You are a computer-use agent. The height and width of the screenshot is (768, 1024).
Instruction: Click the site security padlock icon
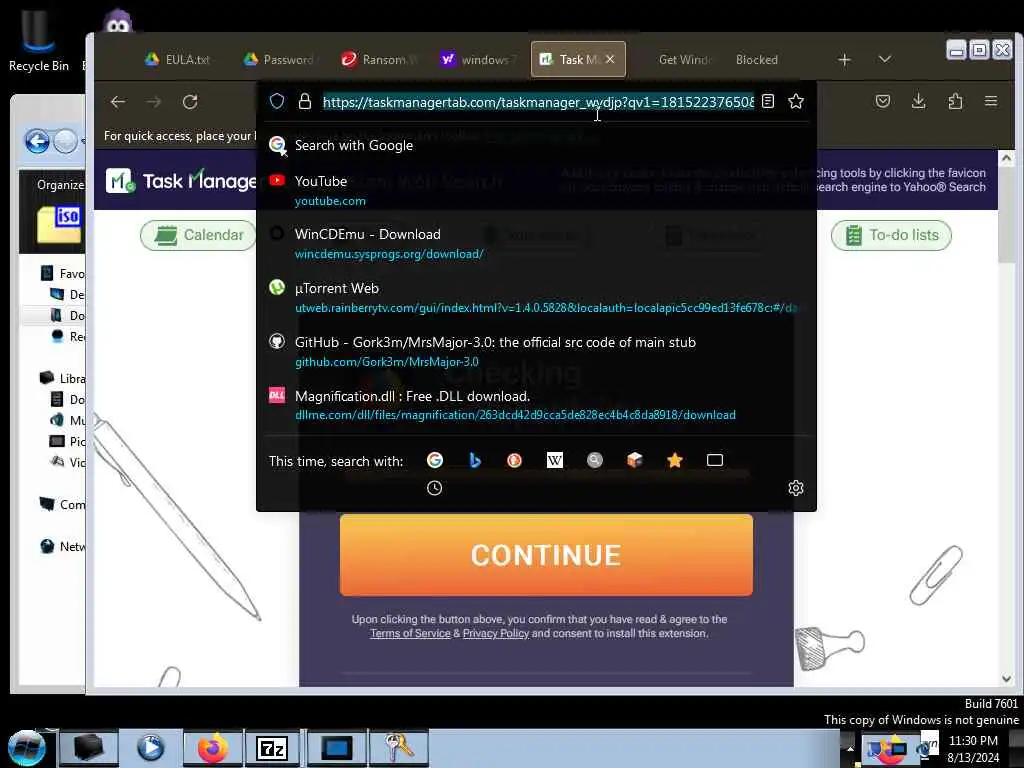pyautogui.click(x=305, y=101)
